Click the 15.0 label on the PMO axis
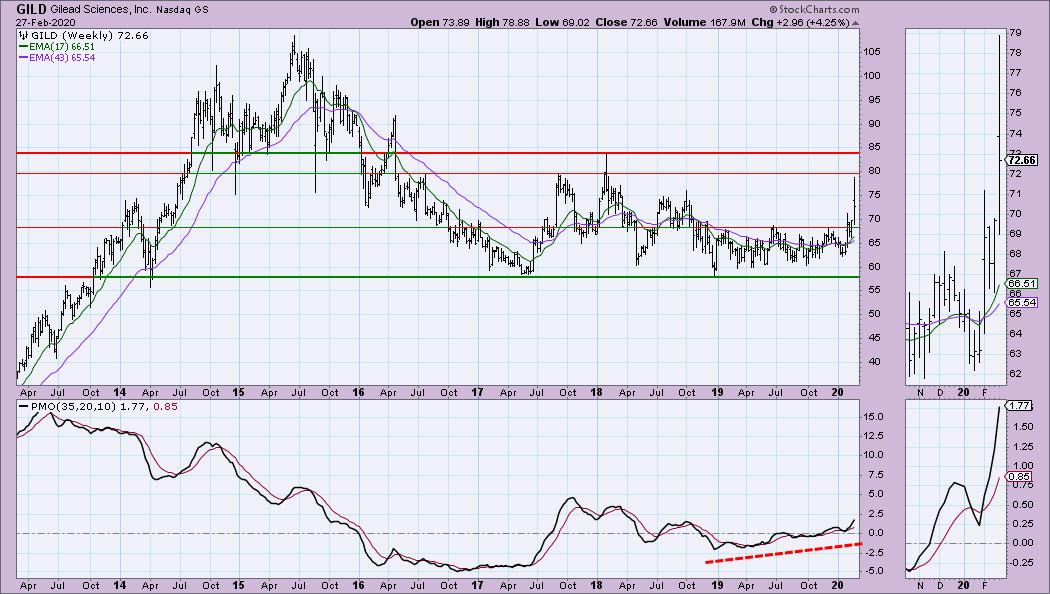Screen dimensions: 1050x594 (874, 417)
